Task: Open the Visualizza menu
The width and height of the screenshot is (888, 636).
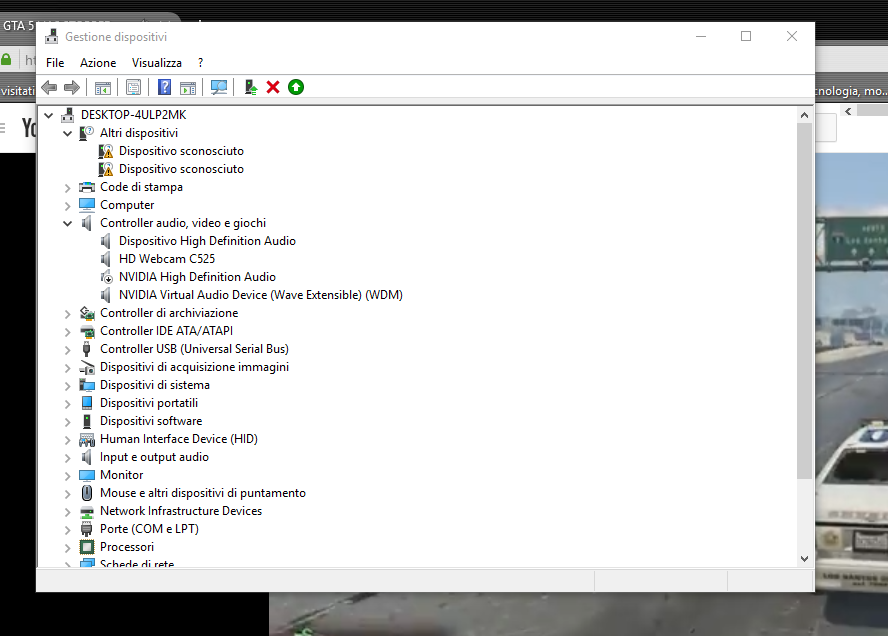Action: coord(157,63)
